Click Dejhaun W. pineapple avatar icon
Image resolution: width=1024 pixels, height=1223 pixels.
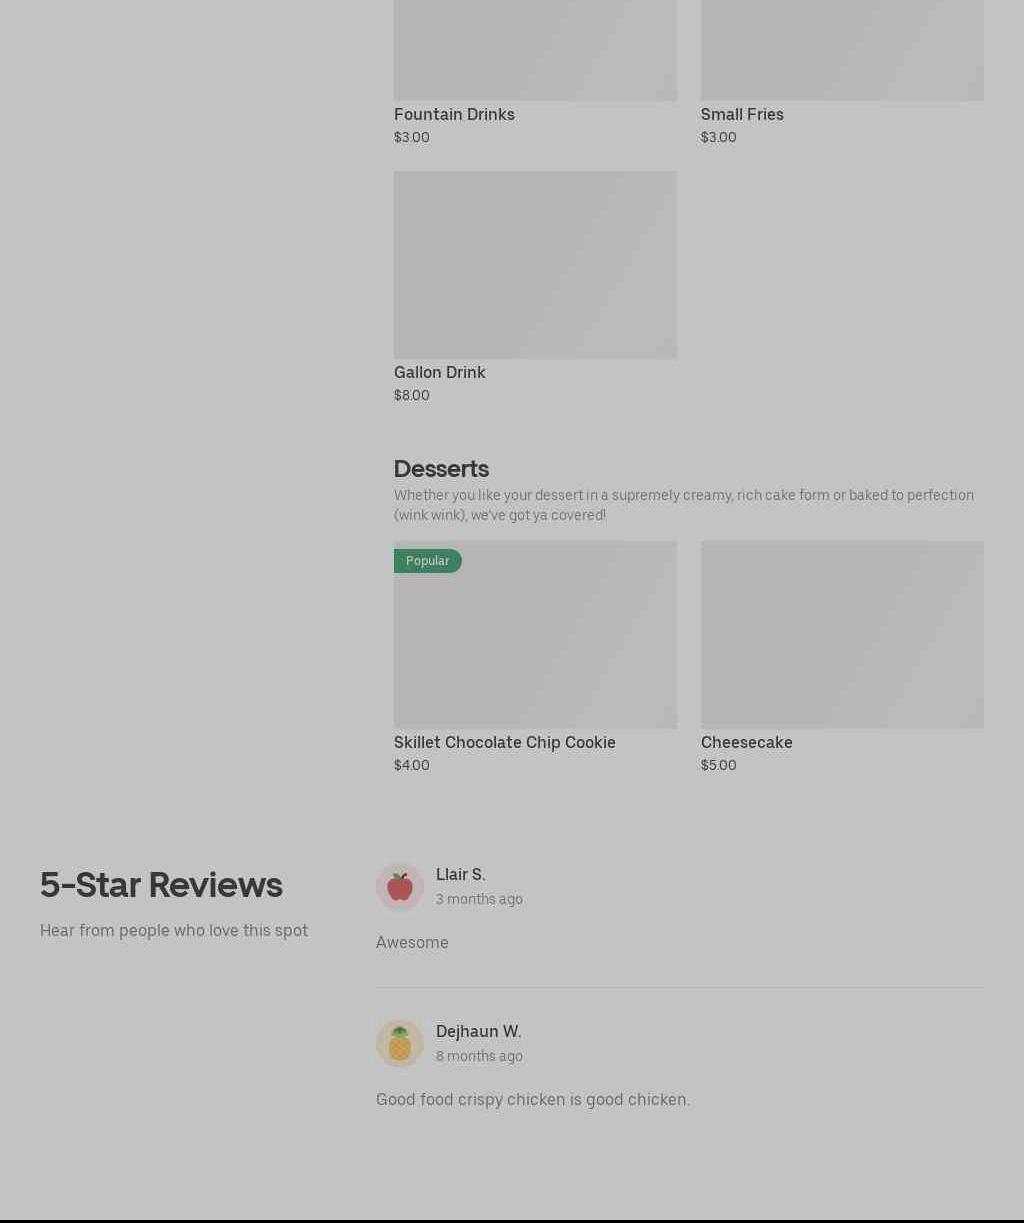(x=399, y=1044)
